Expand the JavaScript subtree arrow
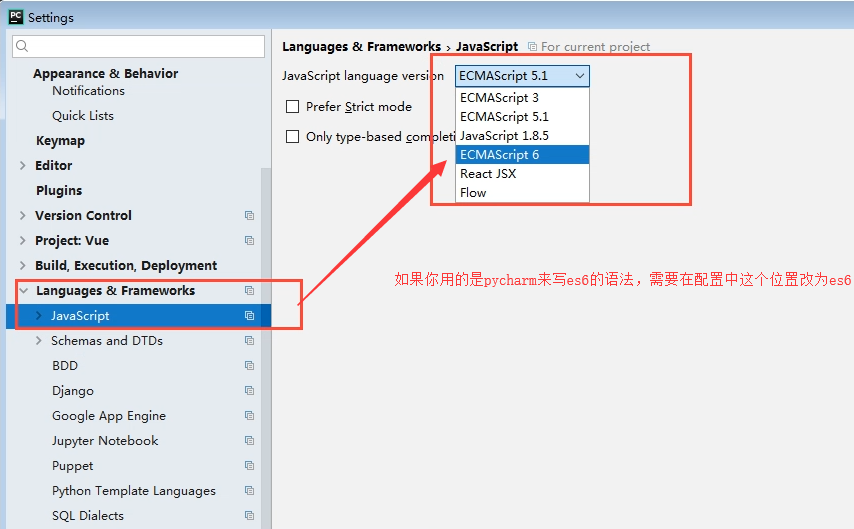854x529 pixels. click(39, 316)
